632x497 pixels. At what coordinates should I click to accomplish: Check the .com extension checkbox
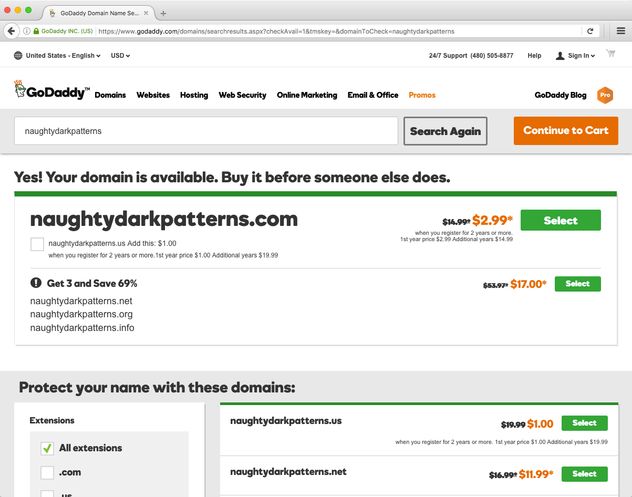coord(47,472)
